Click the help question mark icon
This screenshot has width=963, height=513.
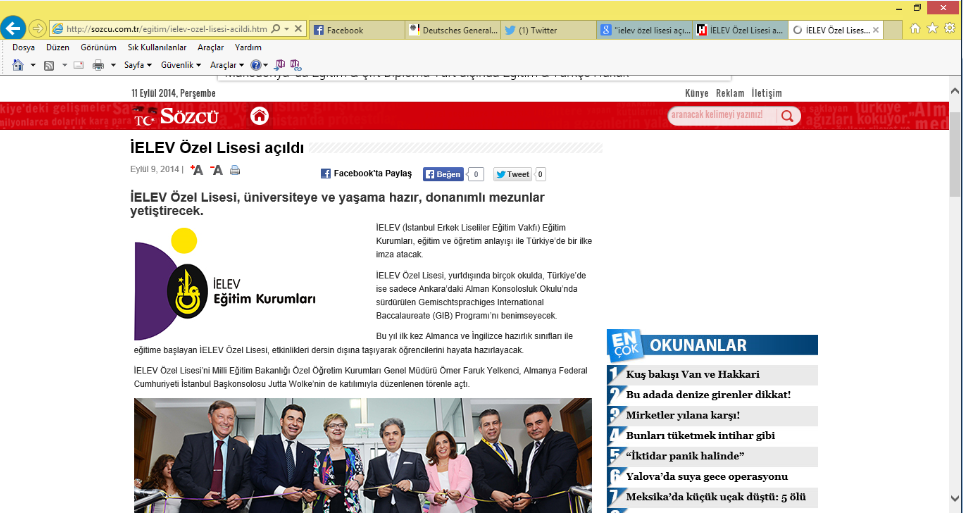pos(255,65)
